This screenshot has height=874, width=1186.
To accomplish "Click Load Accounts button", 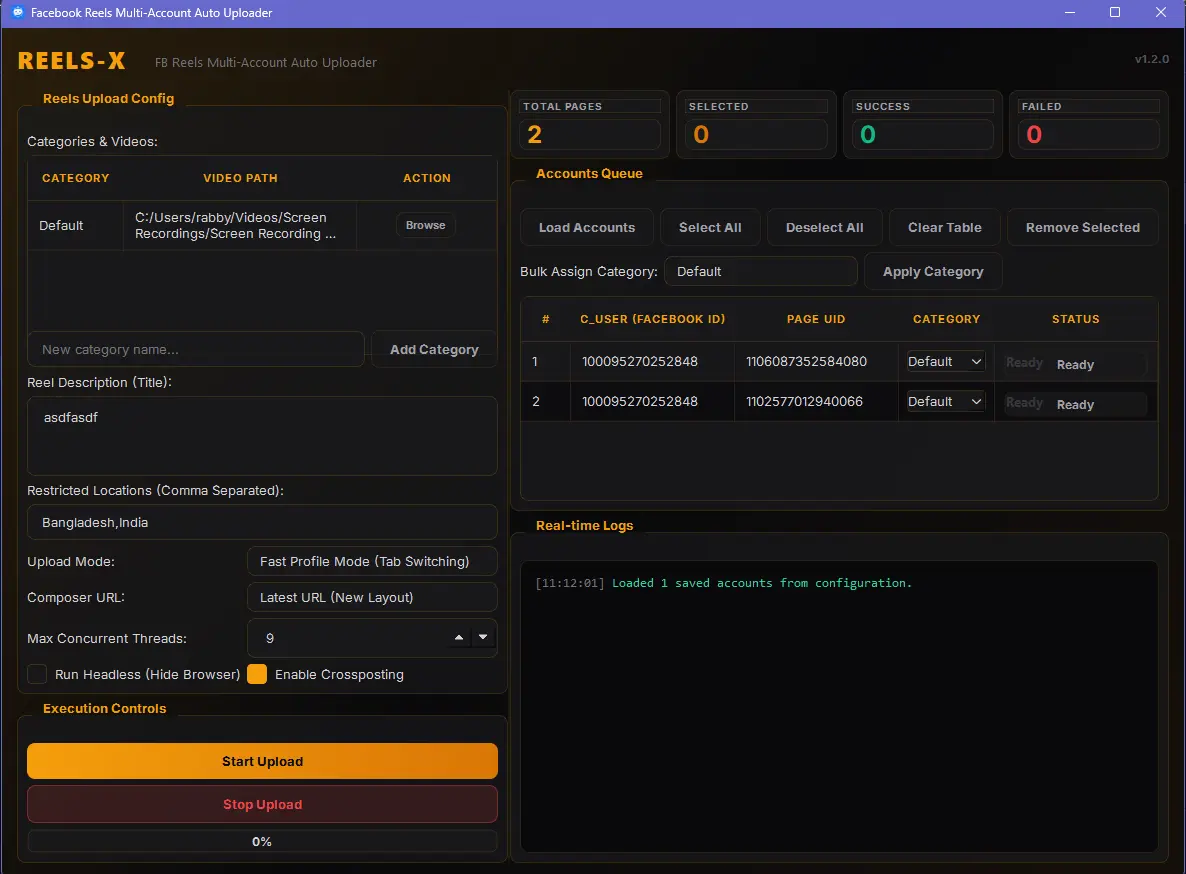I will pos(587,228).
